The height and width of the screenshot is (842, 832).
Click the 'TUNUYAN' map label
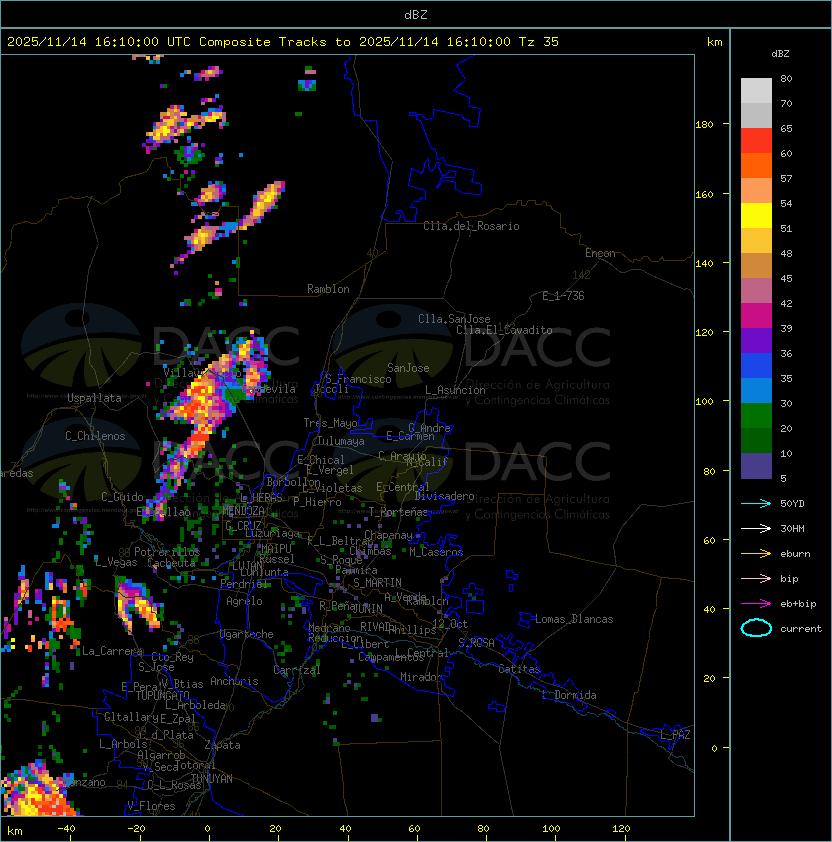click(x=212, y=779)
